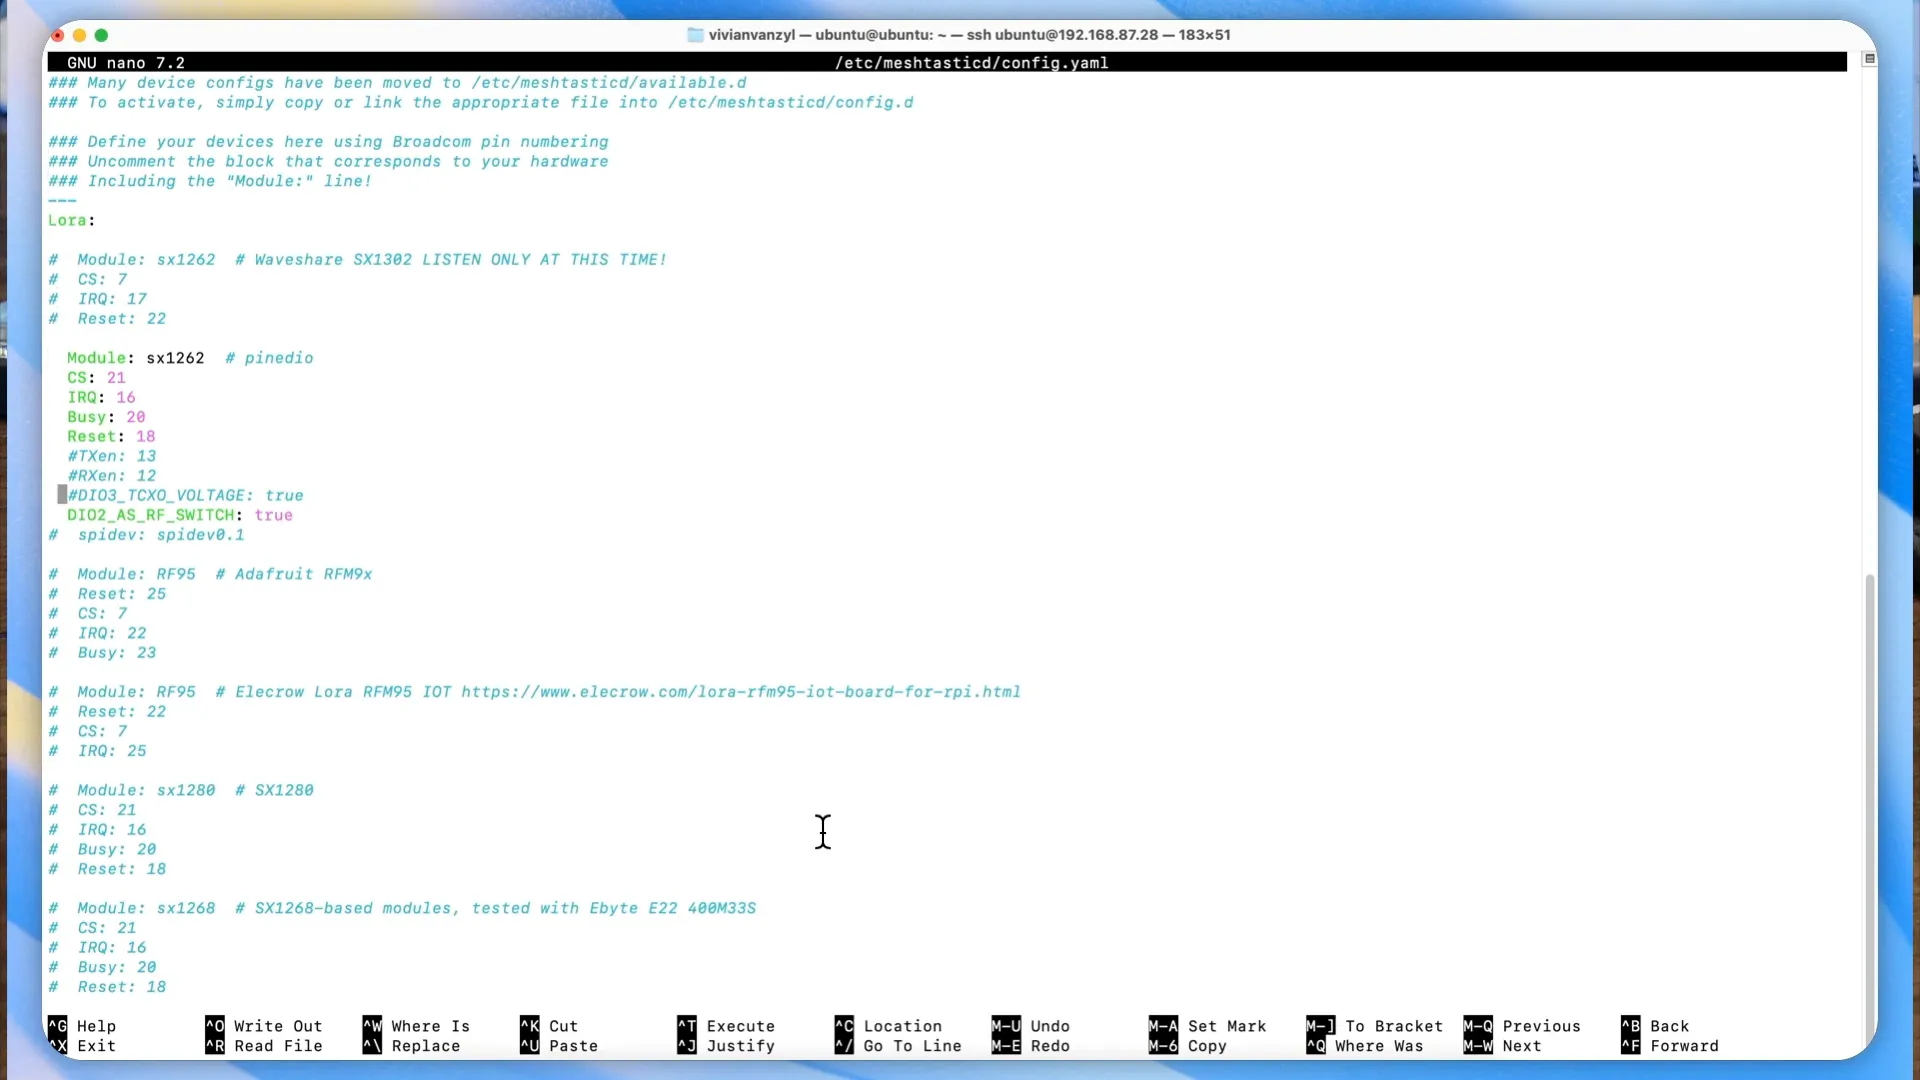Place cursor on the Lora: line
The width and height of the screenshot is (1920, 1080).
tap(72, 220)
